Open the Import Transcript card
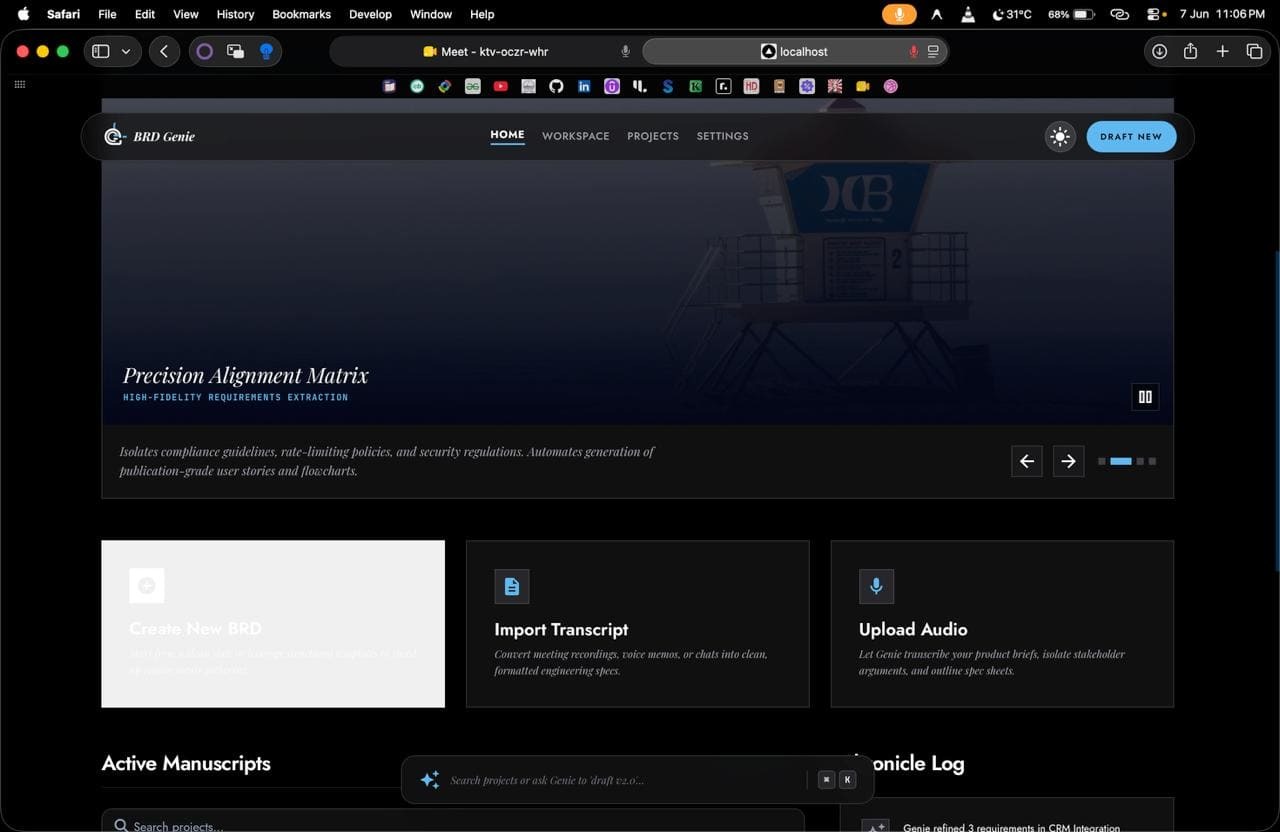The image size is (1280, 832). 637,624
